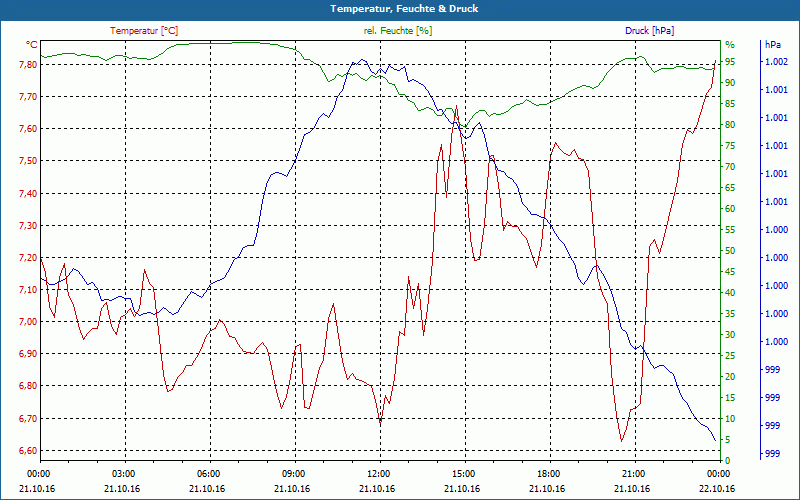Click the '6,70' temperature axis value

point(29,418)
